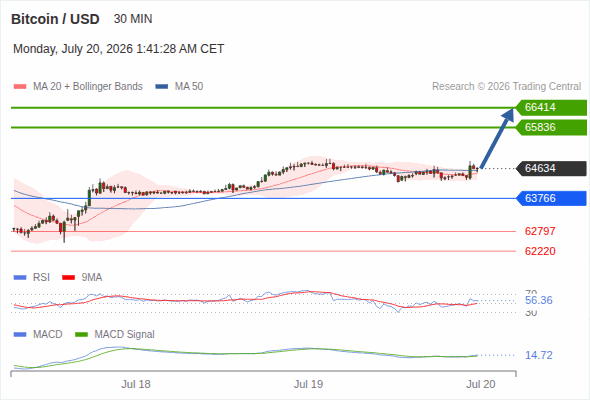590x400 pixels.
Task: Click the MA 50 blue legend swatch
Action: [162, 87]
